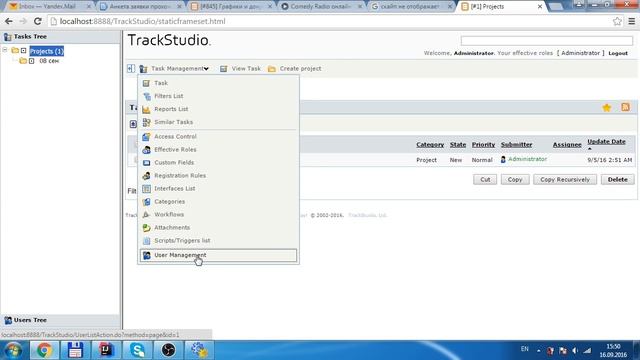Viewport: 640px width, 360px height.
Task: Expand the Task Management dropdown
Action: pos(180,69)
